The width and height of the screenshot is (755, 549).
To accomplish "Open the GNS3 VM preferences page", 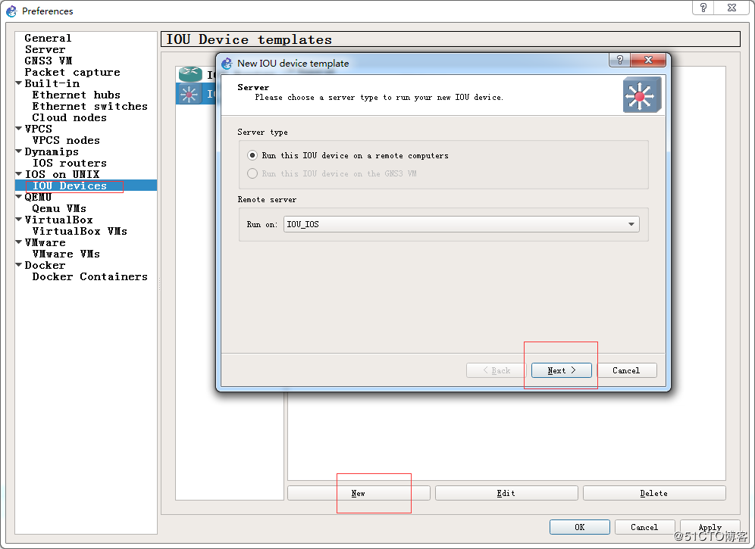I will pyautogui.click(x=48, y=61).
